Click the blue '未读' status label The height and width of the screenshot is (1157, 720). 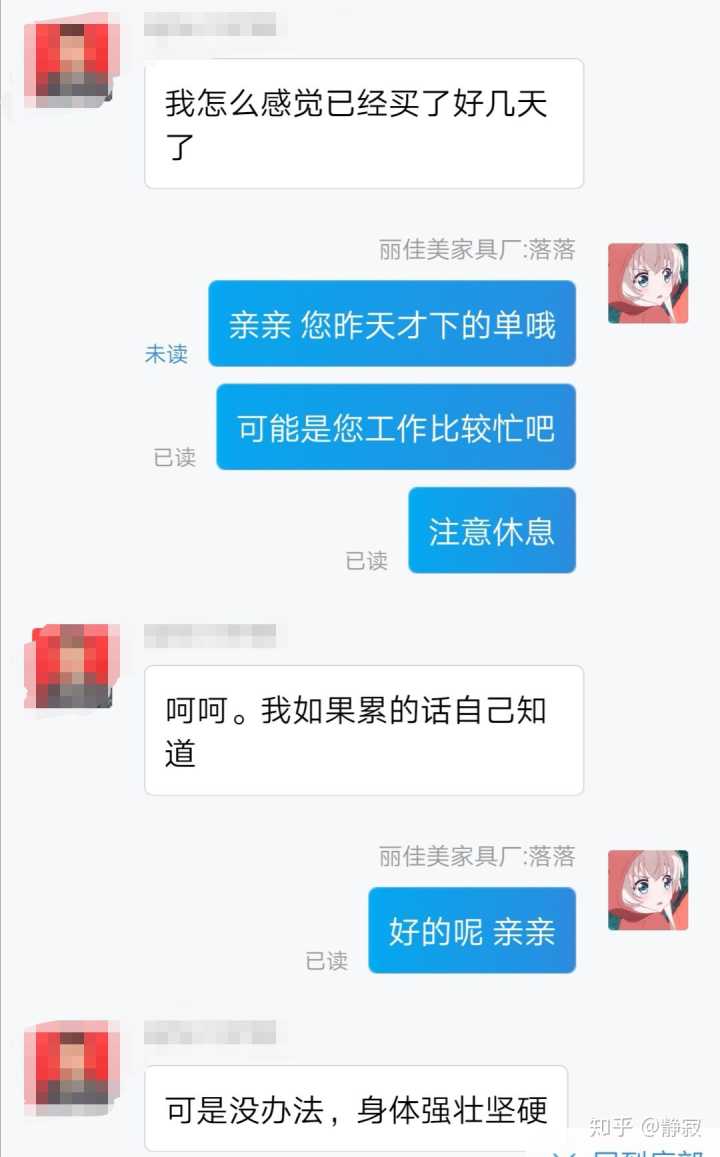tap(166, 354)
